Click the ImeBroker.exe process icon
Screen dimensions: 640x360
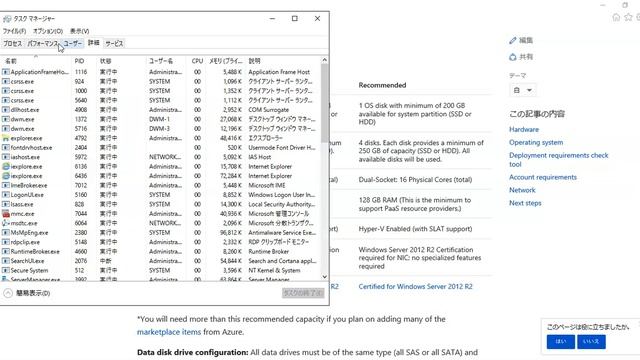click(6, 185)
